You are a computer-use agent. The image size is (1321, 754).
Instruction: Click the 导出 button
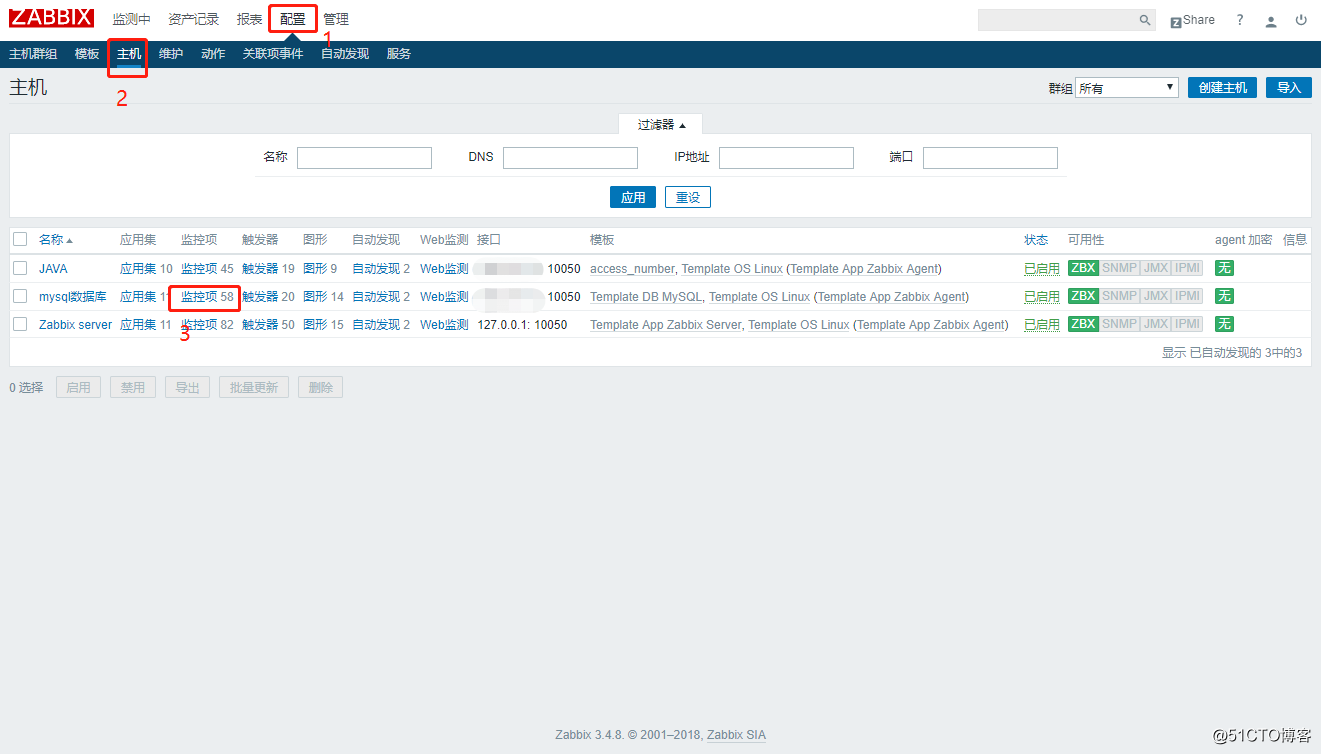tap(187, 387)
